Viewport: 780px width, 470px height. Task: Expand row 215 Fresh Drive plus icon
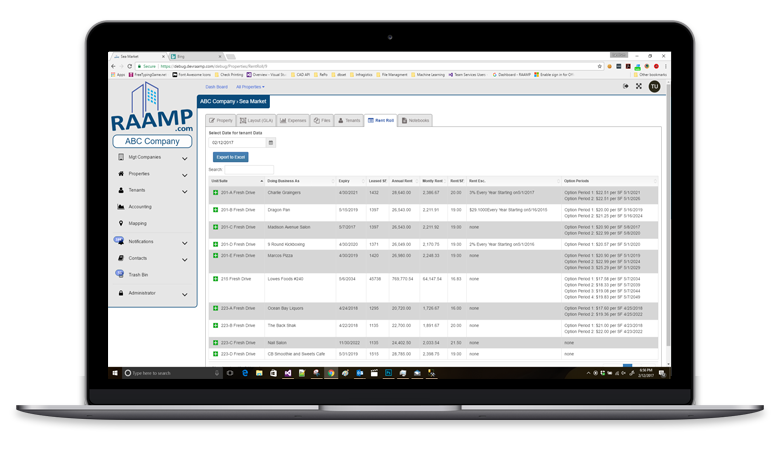click(x=215, y=279)
